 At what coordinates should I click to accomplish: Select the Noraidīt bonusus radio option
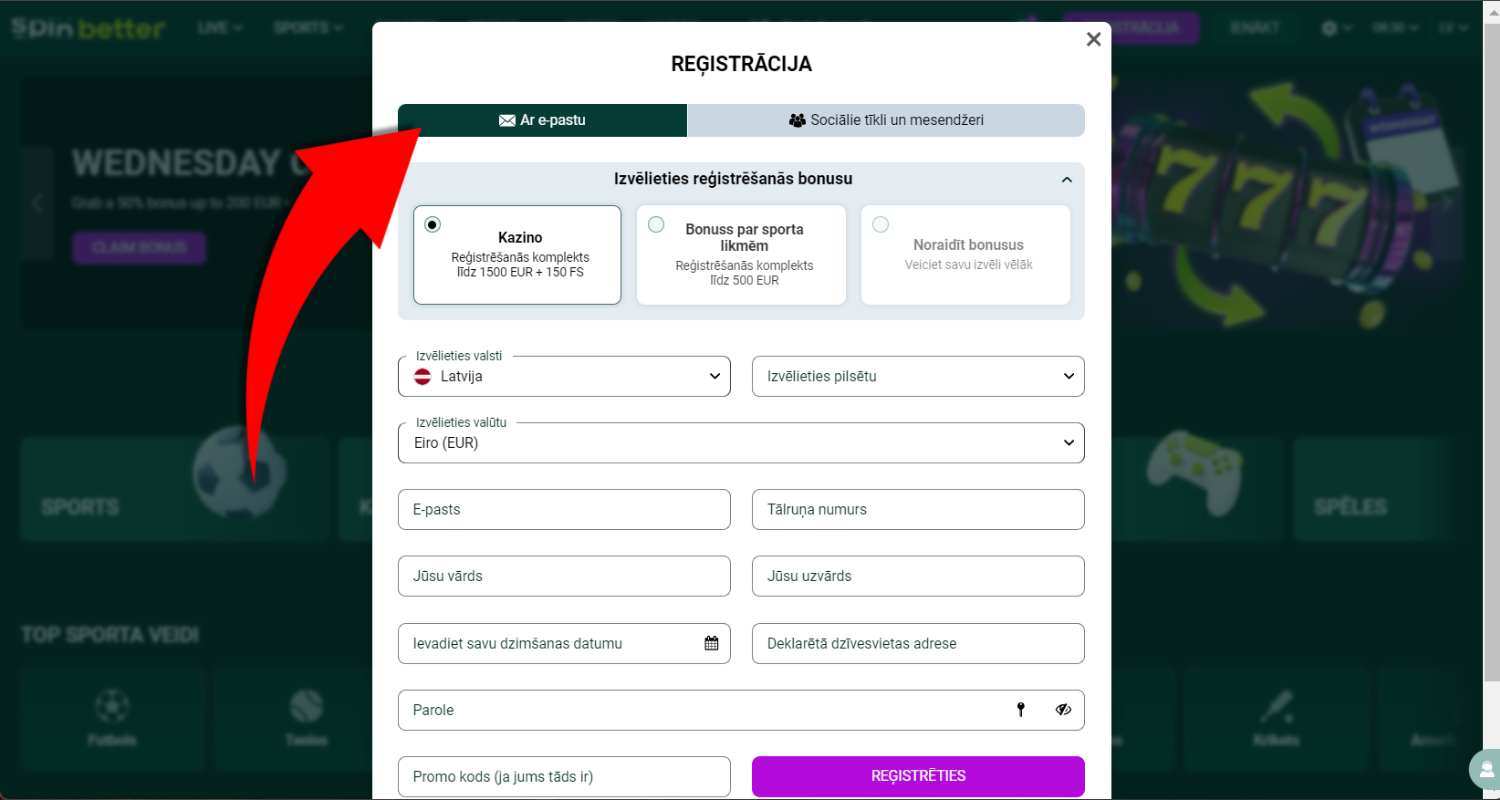pyautogui.click(x=880, y=224)
